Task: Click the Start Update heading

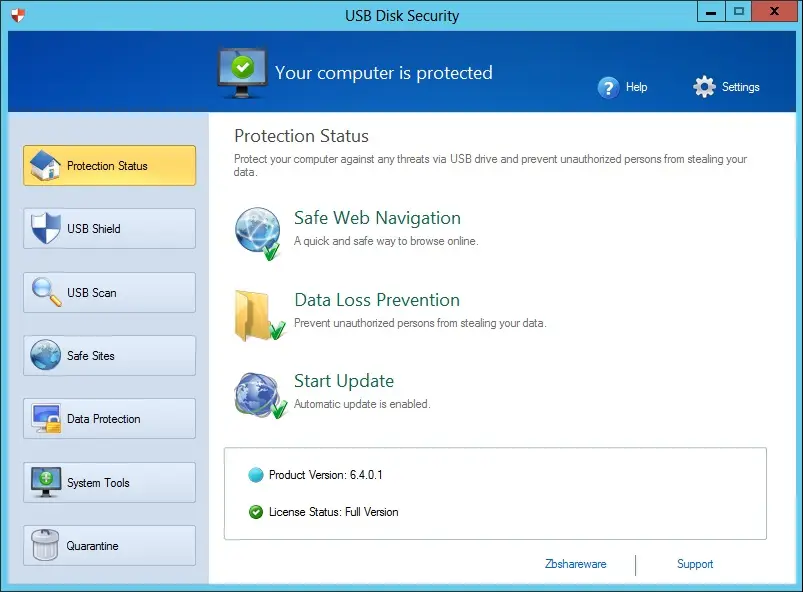Action: (x=344, y=381)
